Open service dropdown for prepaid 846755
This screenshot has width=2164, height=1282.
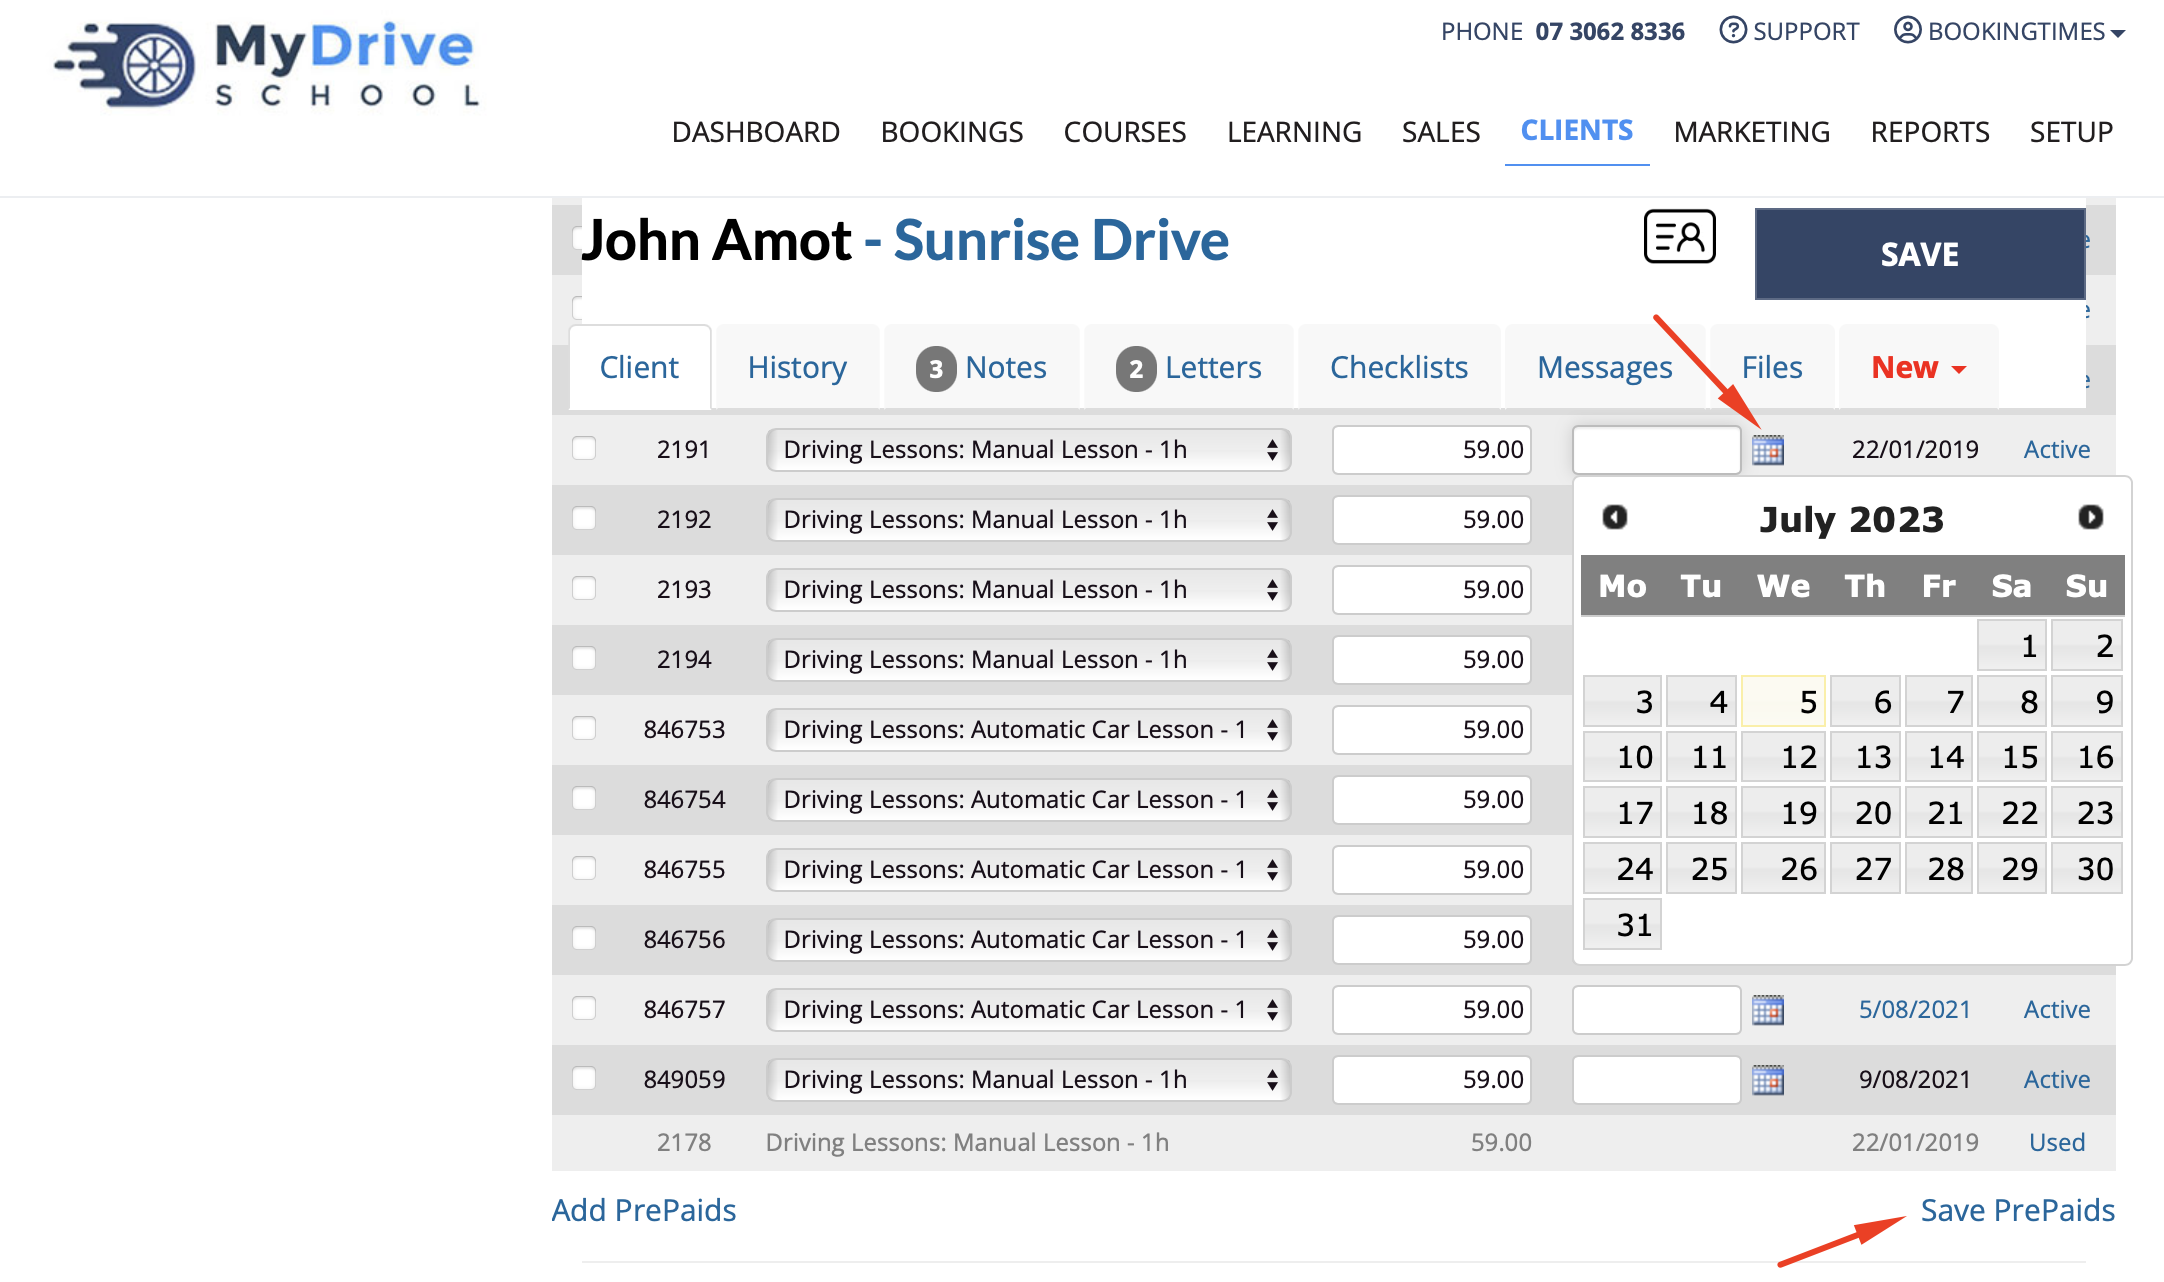(1028, 870)
